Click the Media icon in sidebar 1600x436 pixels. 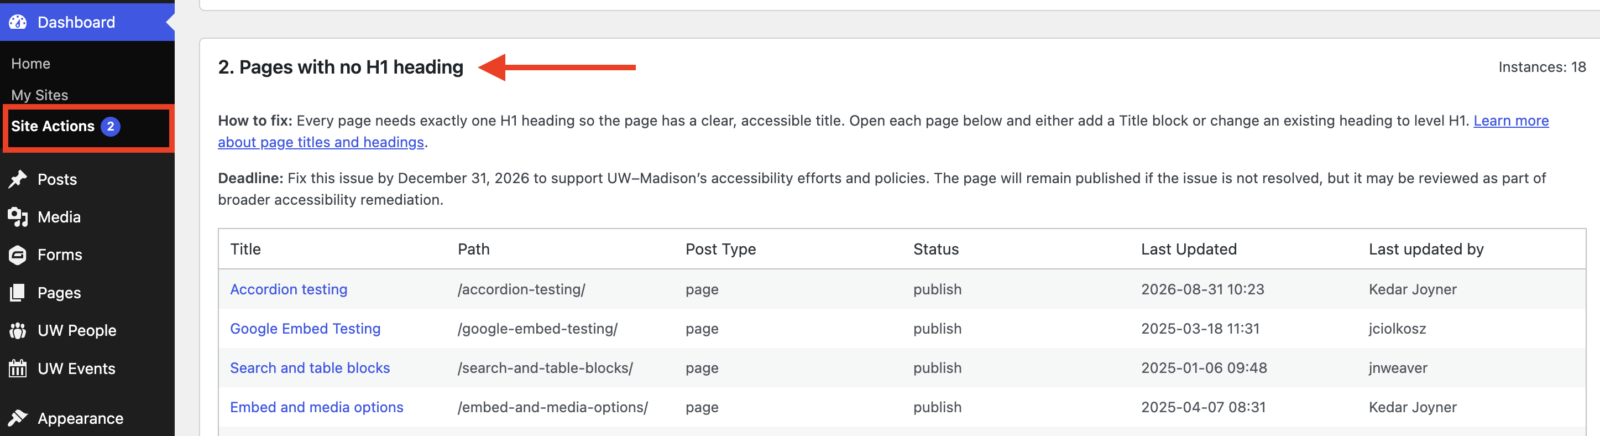pos(18,217)
